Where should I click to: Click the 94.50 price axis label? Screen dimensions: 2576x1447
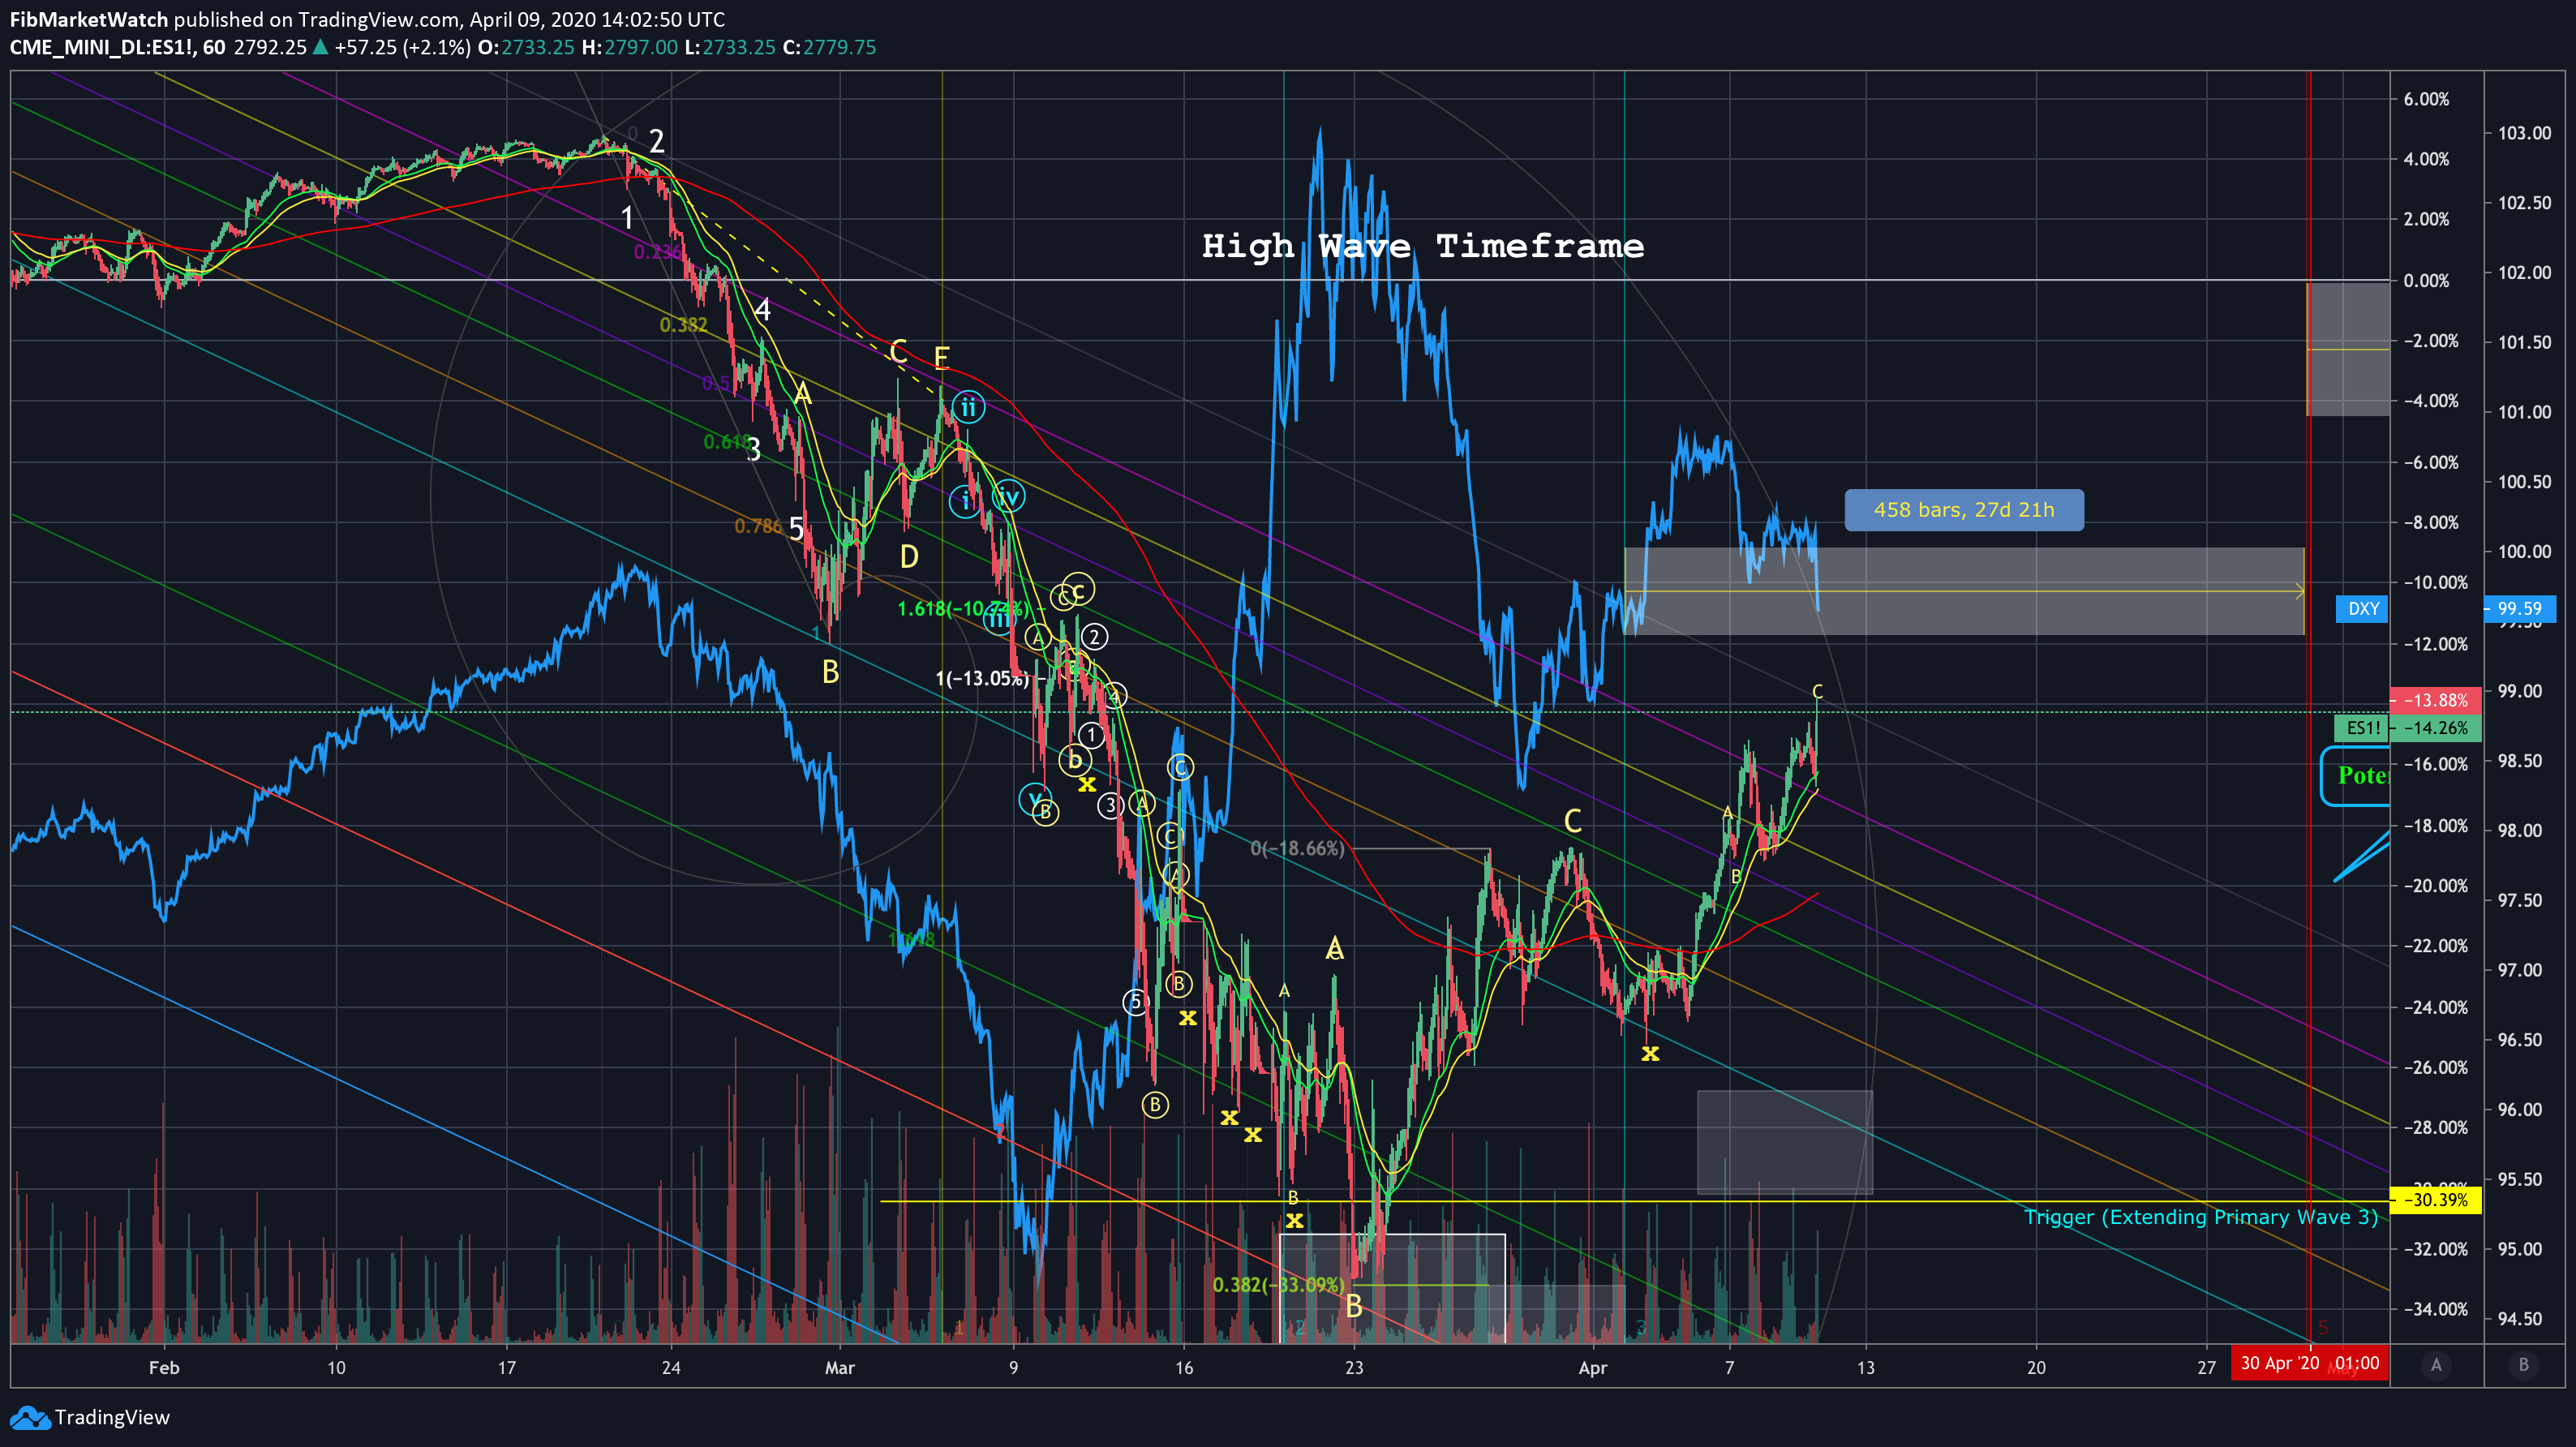[2519, 1319]
